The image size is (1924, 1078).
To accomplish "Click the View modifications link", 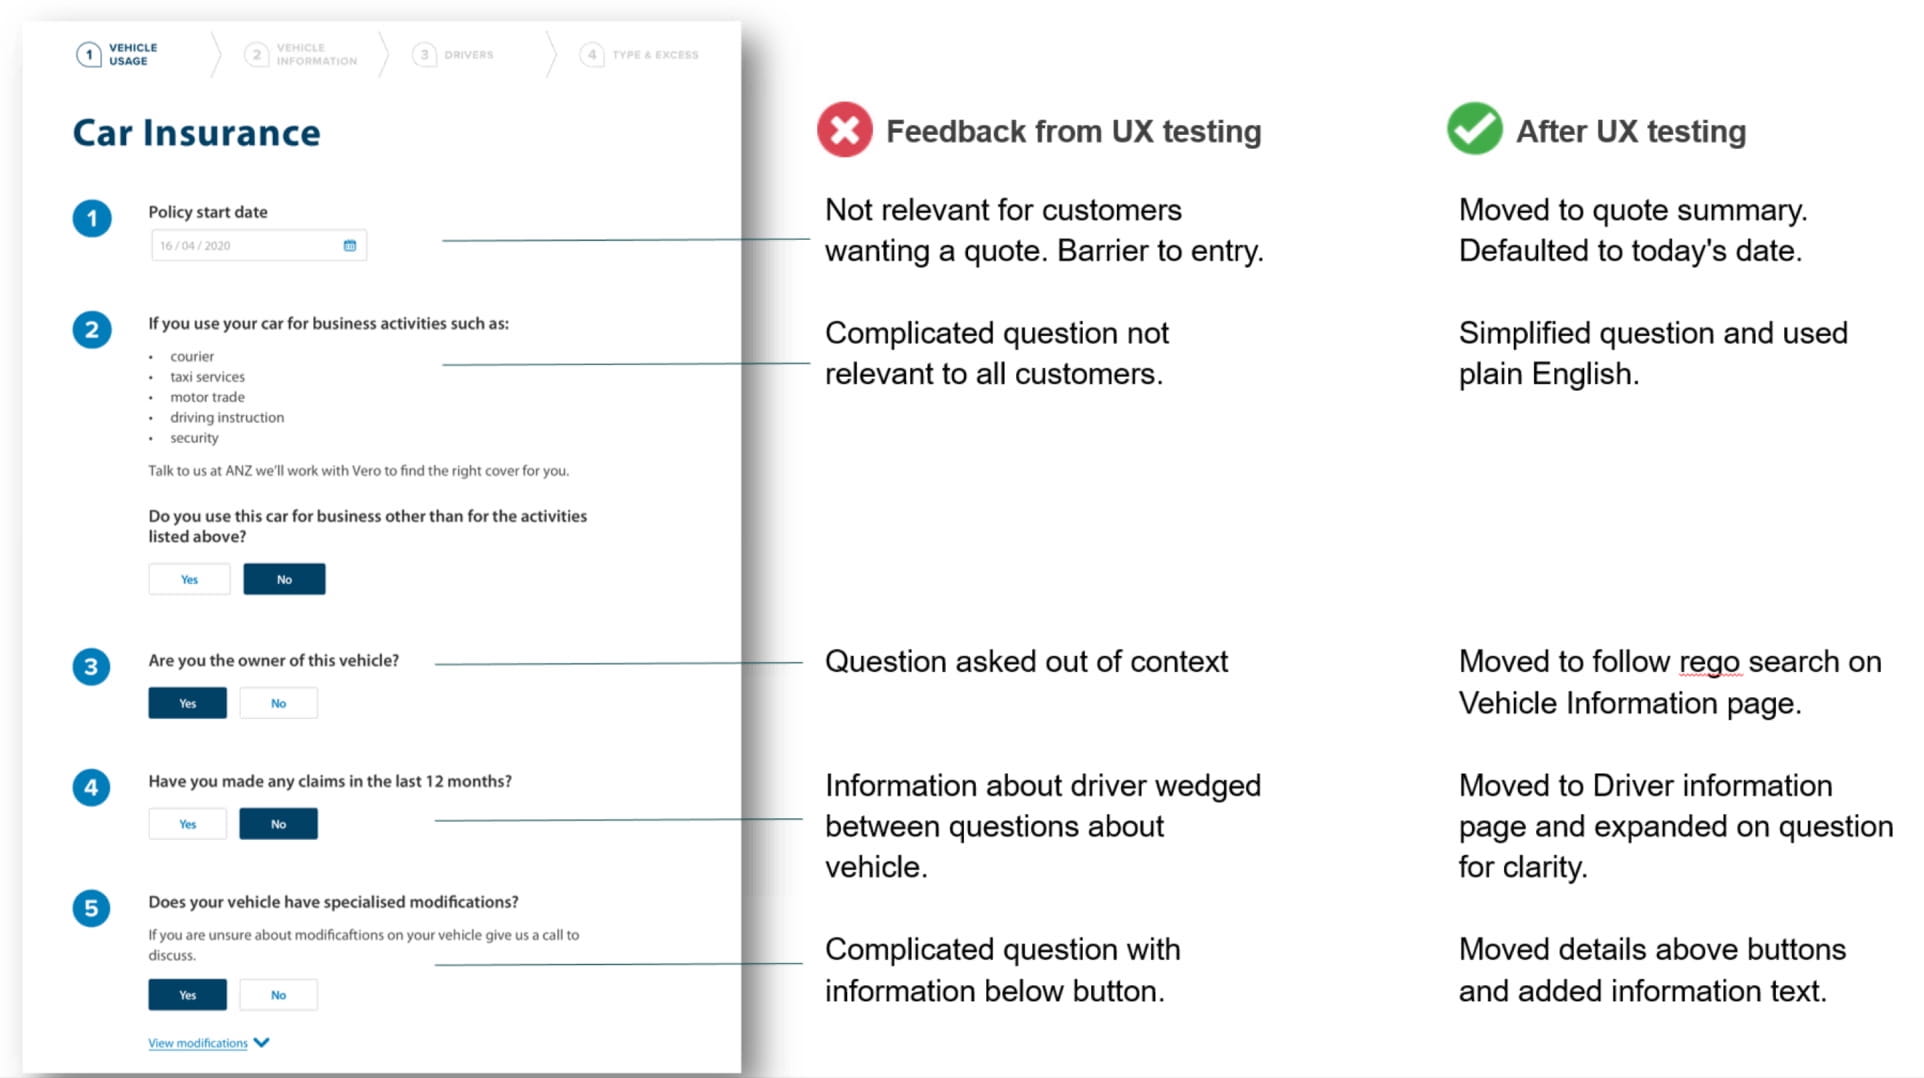I will [196, 1042].
